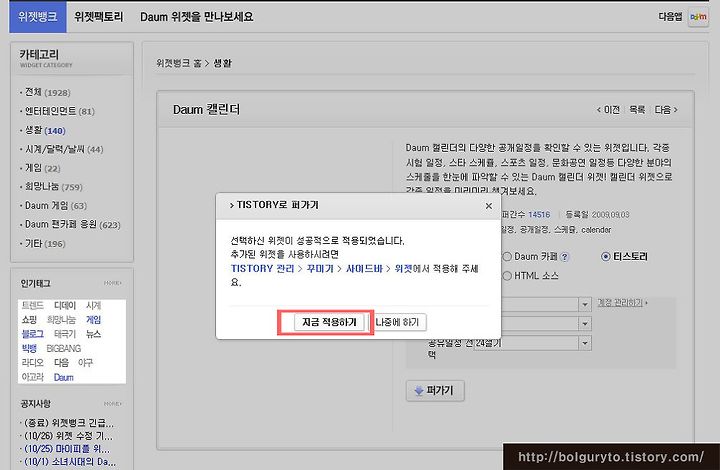Click the 태극기 popular tag
This screenshot has width=720, height=470.
click(x=65, y=334)
